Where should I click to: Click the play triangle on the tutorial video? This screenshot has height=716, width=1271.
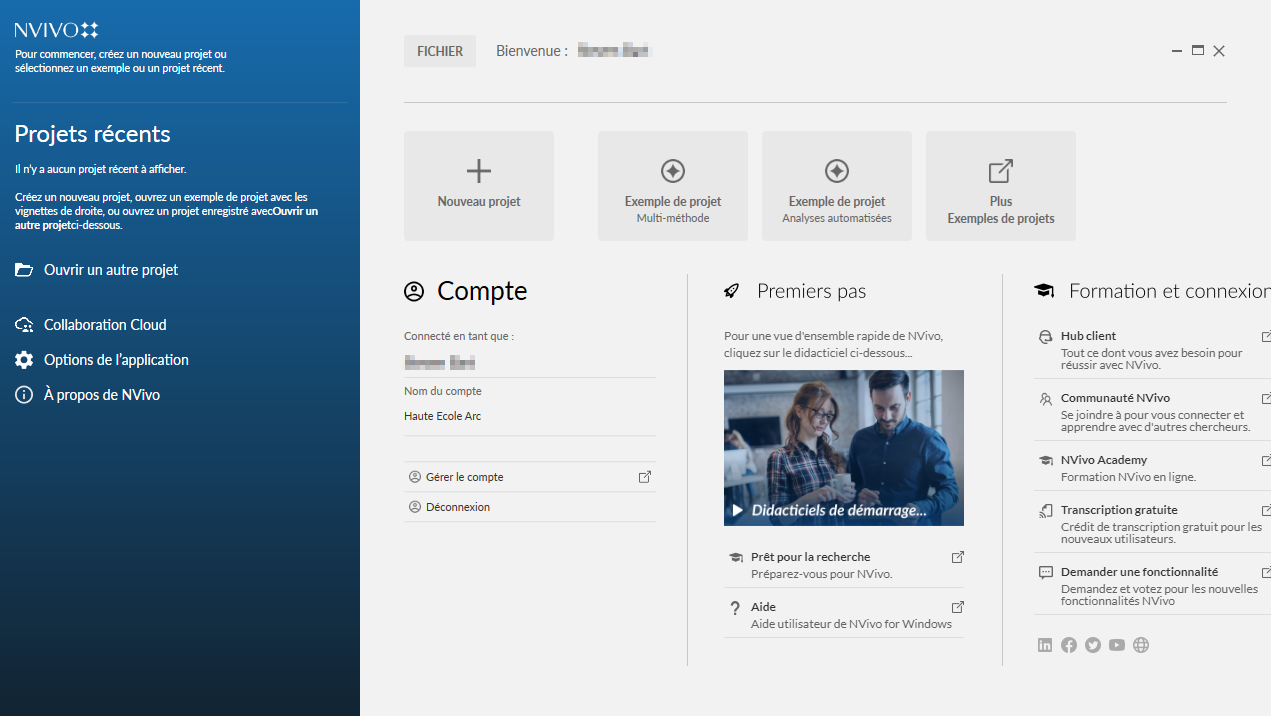click(738, 510)
